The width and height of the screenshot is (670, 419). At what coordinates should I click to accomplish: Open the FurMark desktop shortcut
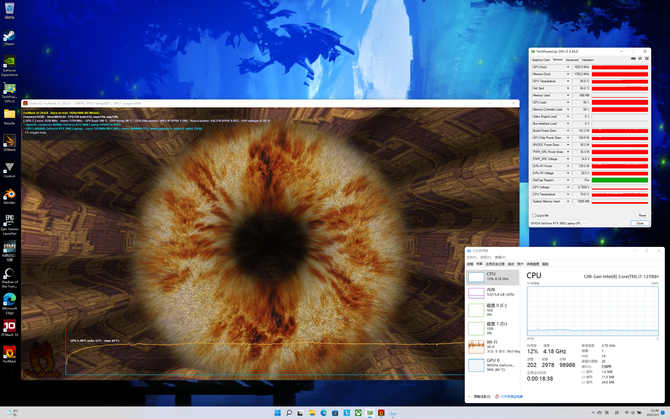(9, 352)
